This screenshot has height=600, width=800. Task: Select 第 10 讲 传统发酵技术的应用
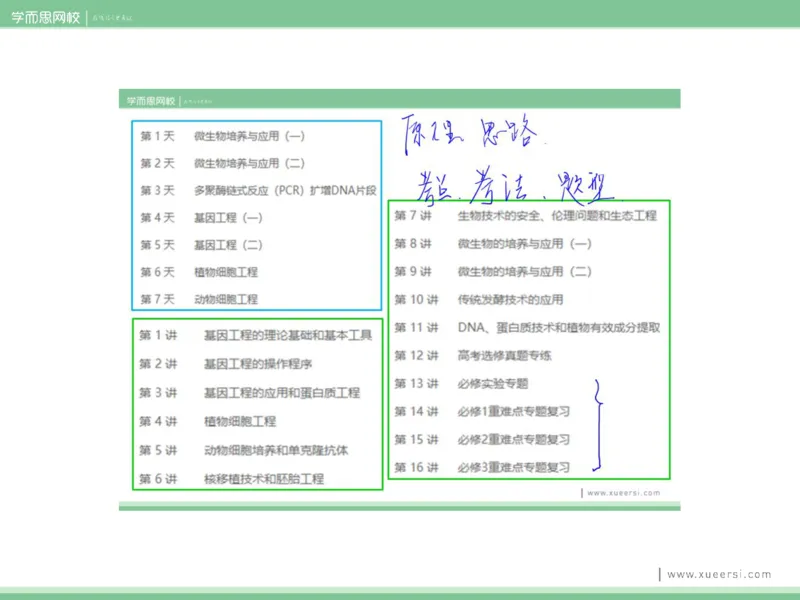pyautogui.click(x=479, y=299)
